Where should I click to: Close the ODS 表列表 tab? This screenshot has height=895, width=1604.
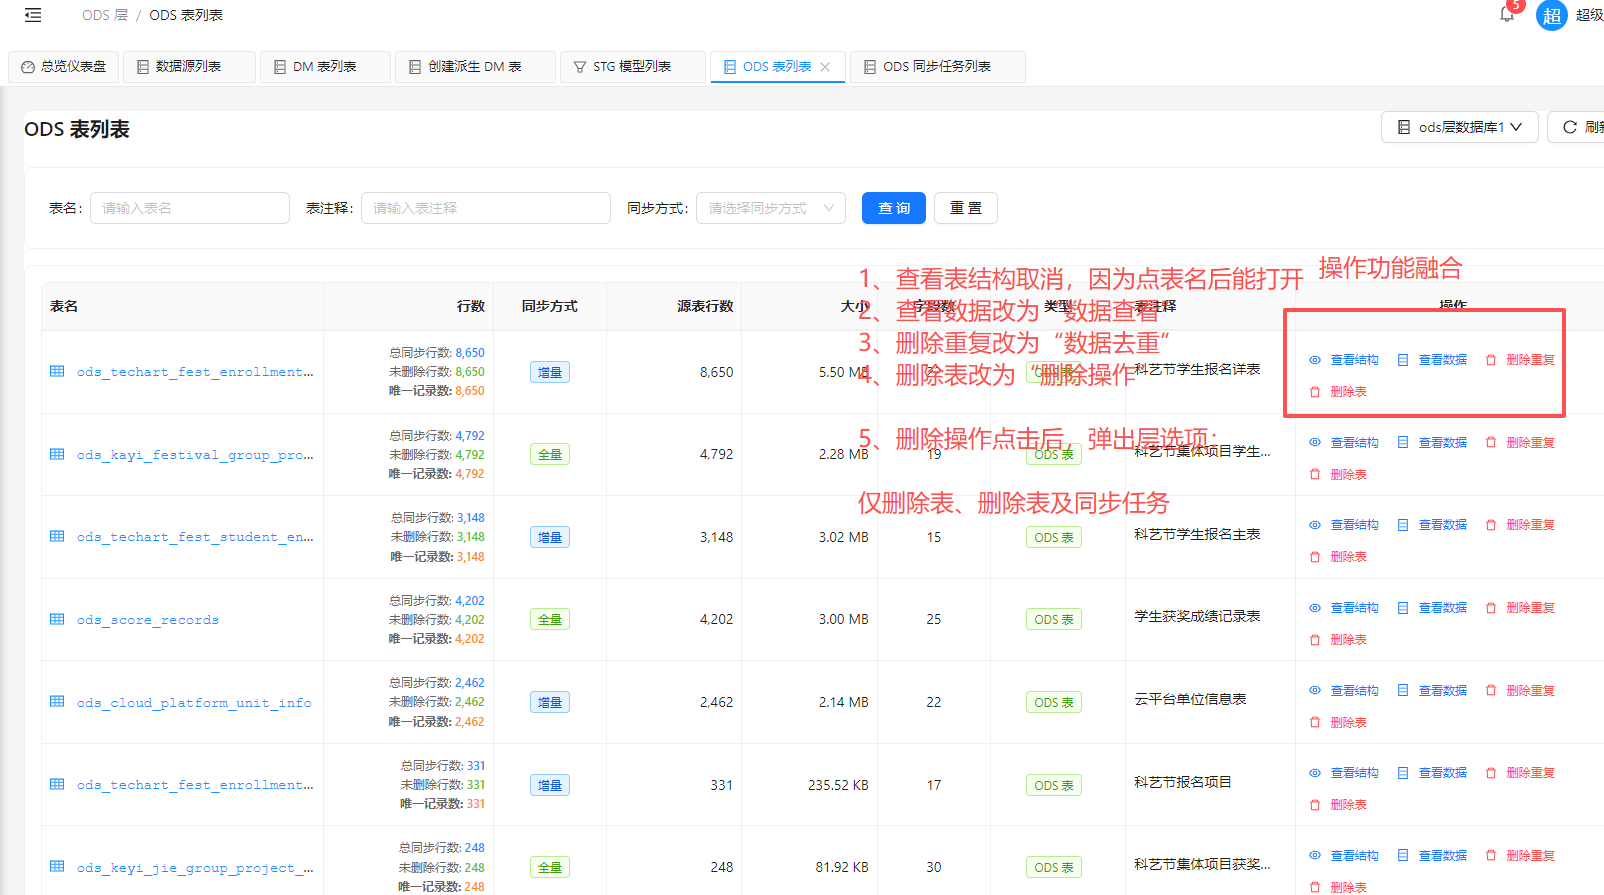click(825, 67)
